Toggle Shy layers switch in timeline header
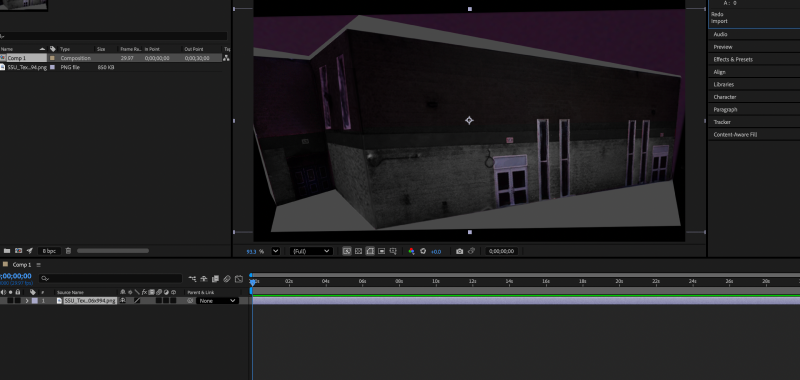Viewport: 800px width, 380px height. pyautogui.click(x=204, y=278)
